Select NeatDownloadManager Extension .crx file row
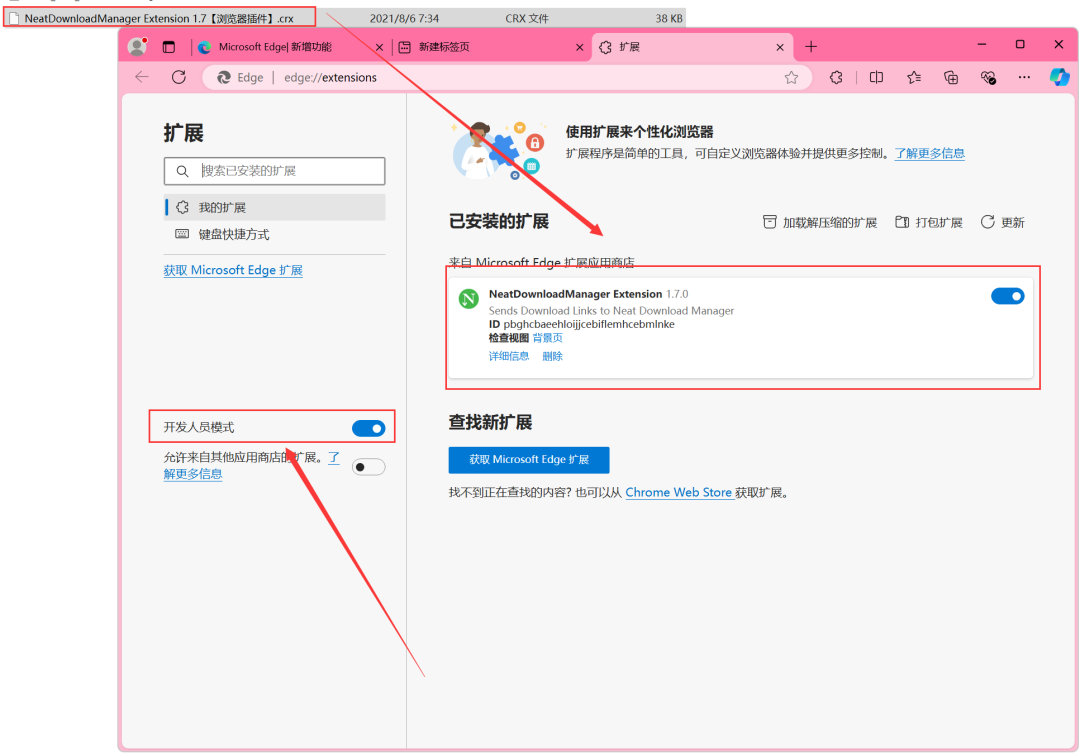 [344, 18]
